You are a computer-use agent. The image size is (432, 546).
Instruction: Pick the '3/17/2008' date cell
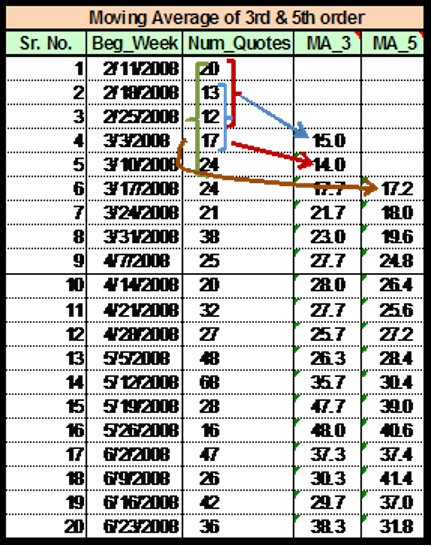[134, 189]
